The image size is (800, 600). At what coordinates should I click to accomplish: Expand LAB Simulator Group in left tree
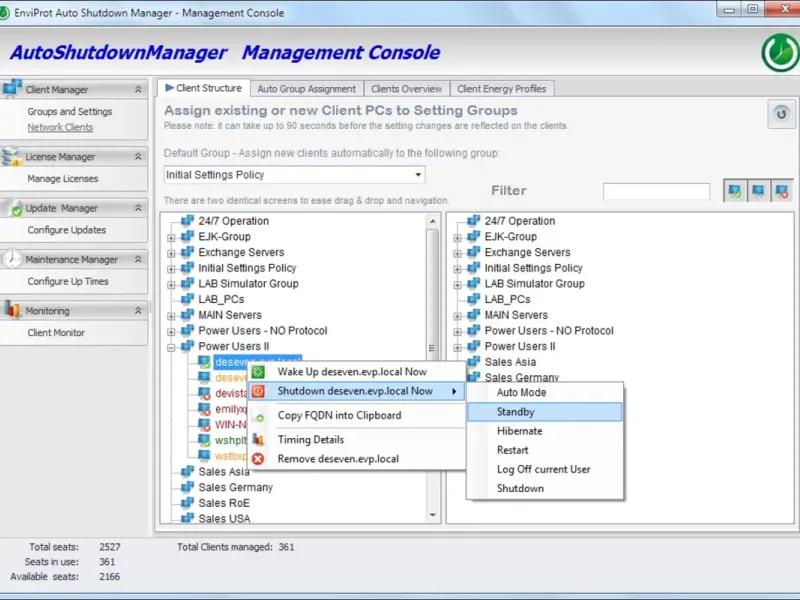[171, 285]
